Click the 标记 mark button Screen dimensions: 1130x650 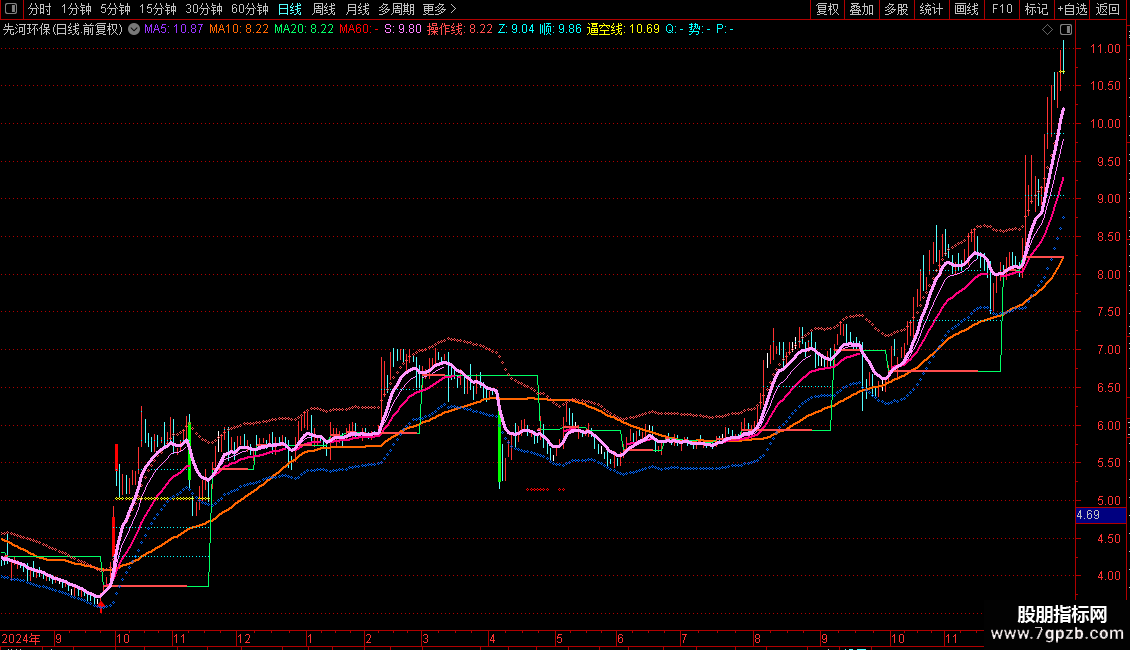(1036, 9)
